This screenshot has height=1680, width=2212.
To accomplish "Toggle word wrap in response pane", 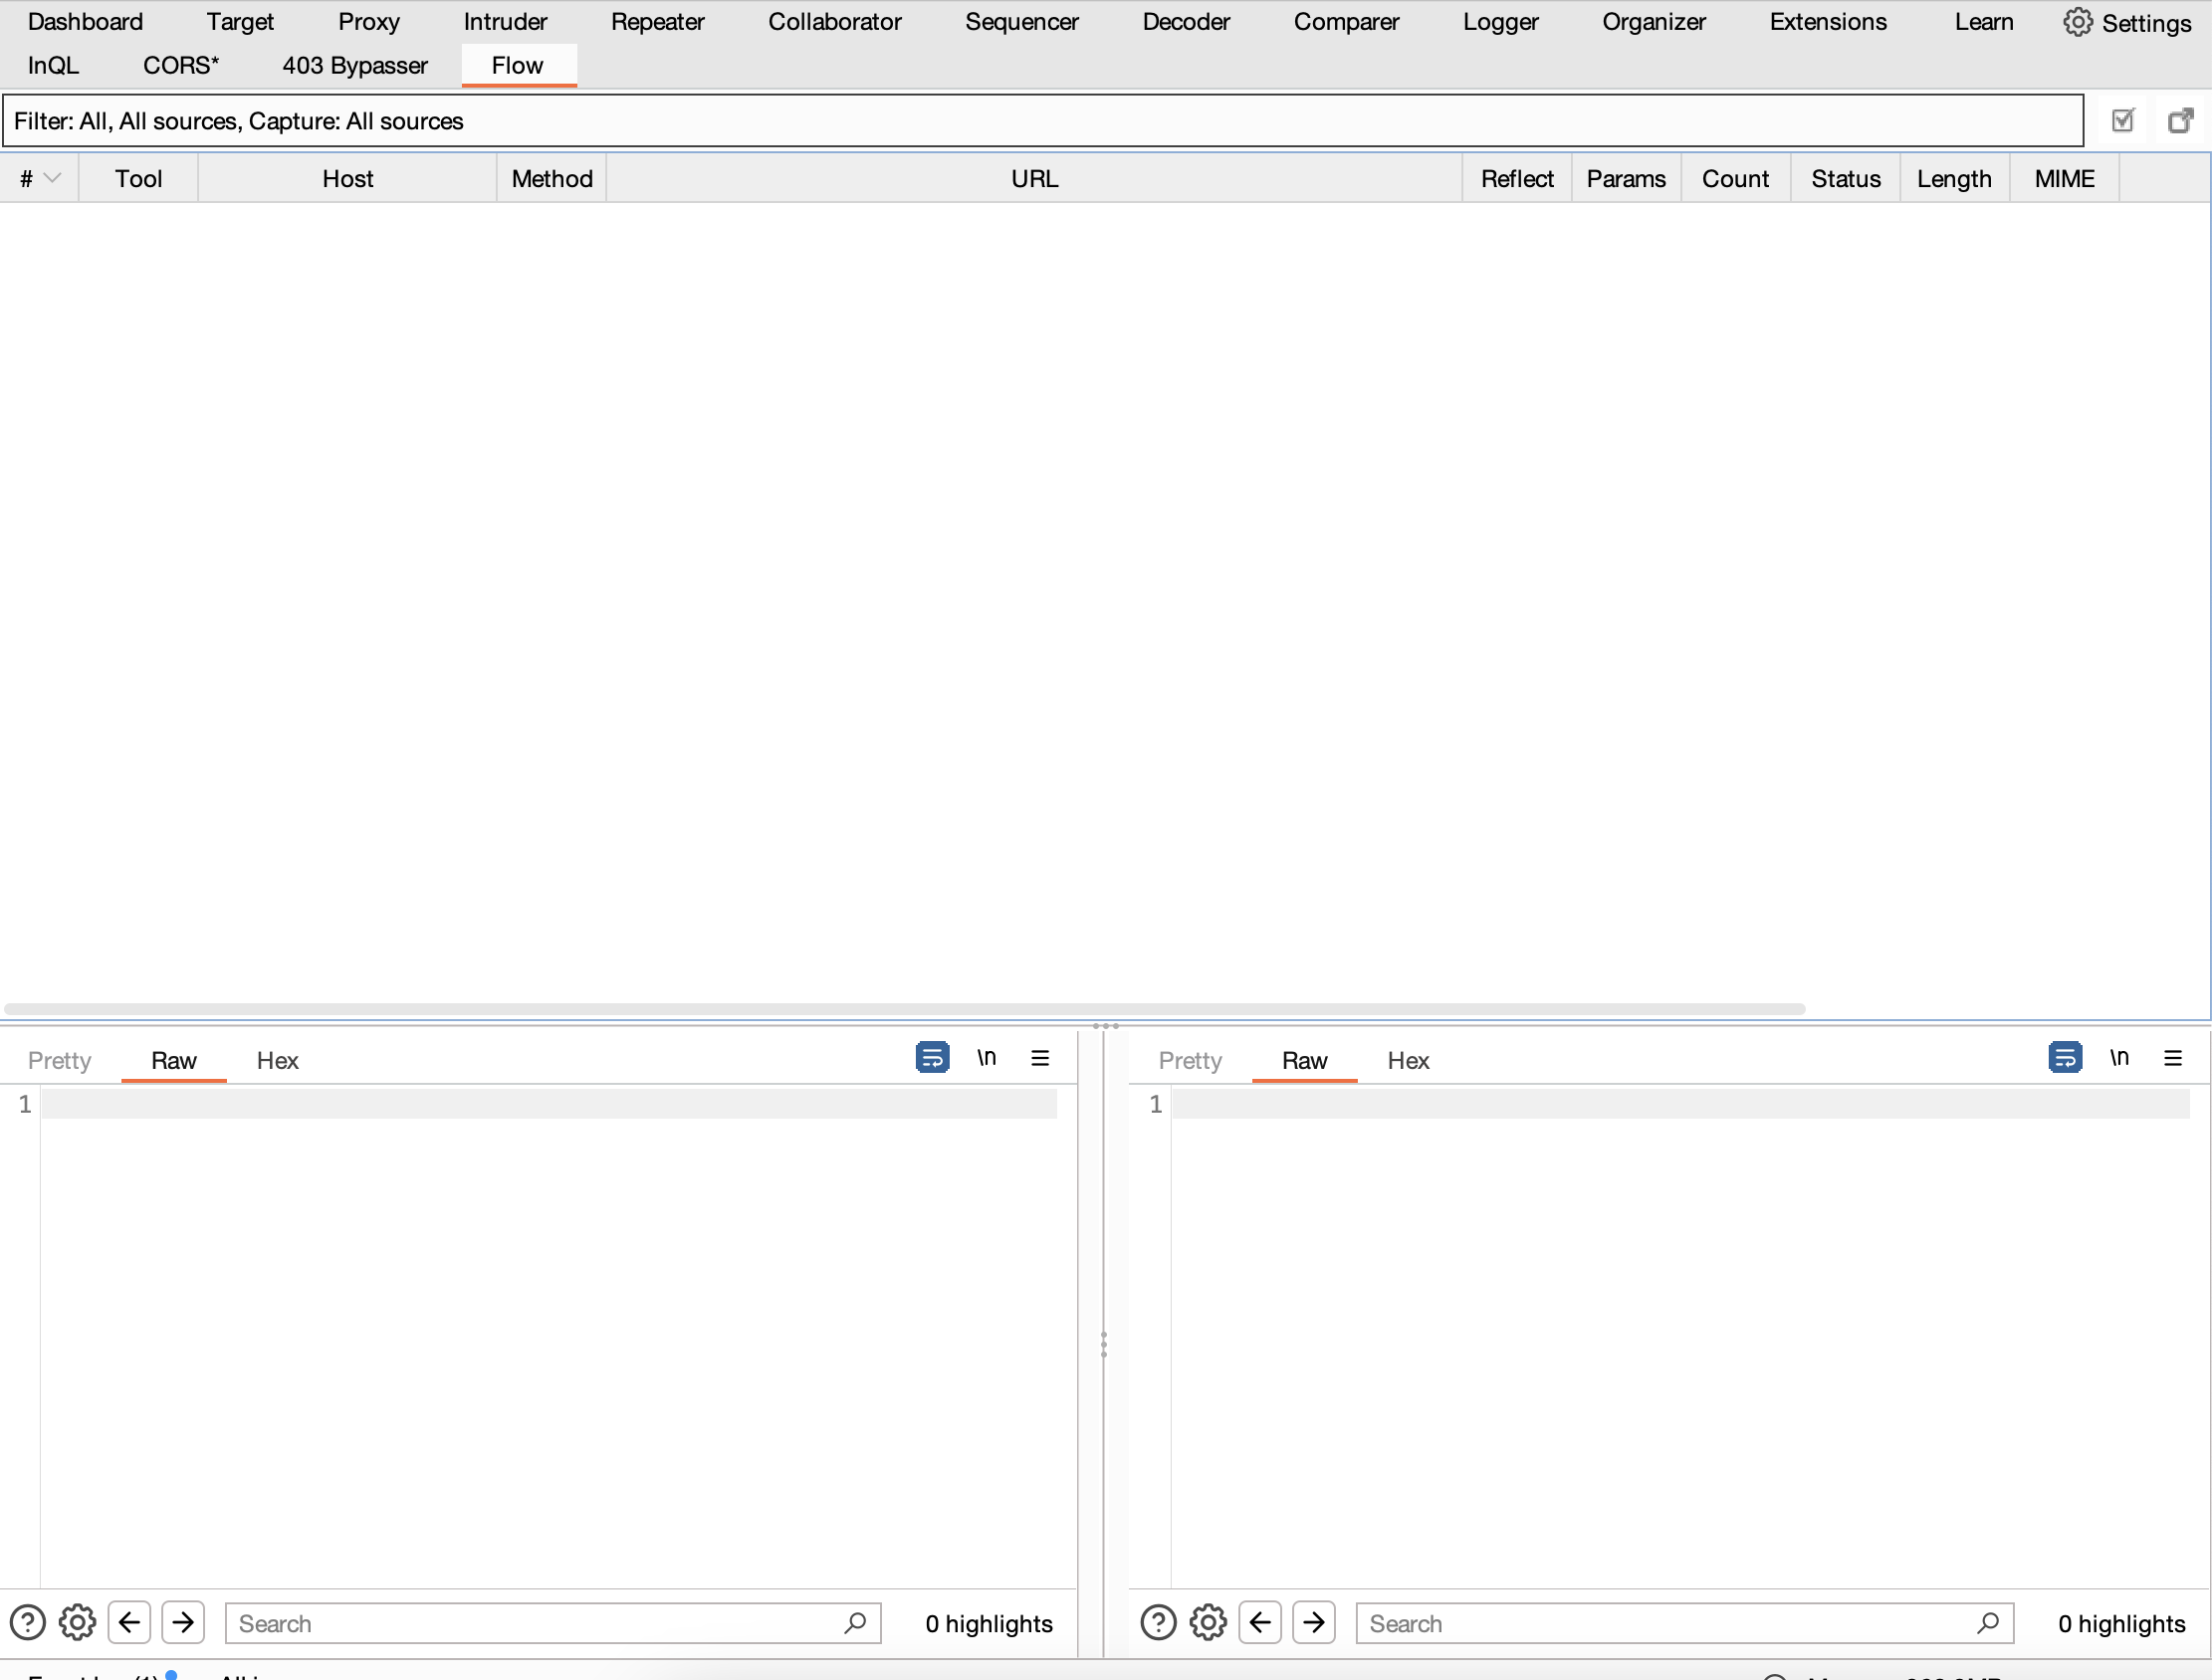I will 2064,1057.
